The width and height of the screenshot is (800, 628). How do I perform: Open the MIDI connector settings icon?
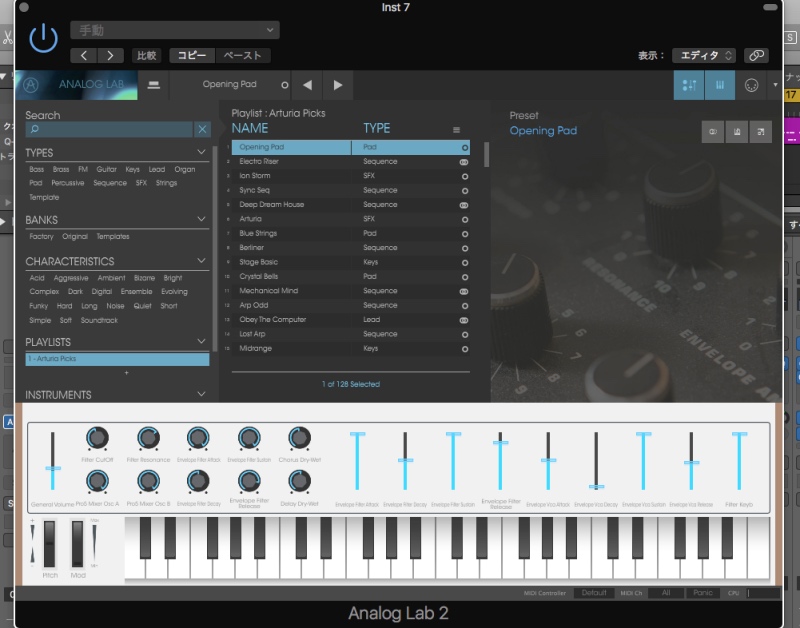pyautogui.click(x=751, y=85)
